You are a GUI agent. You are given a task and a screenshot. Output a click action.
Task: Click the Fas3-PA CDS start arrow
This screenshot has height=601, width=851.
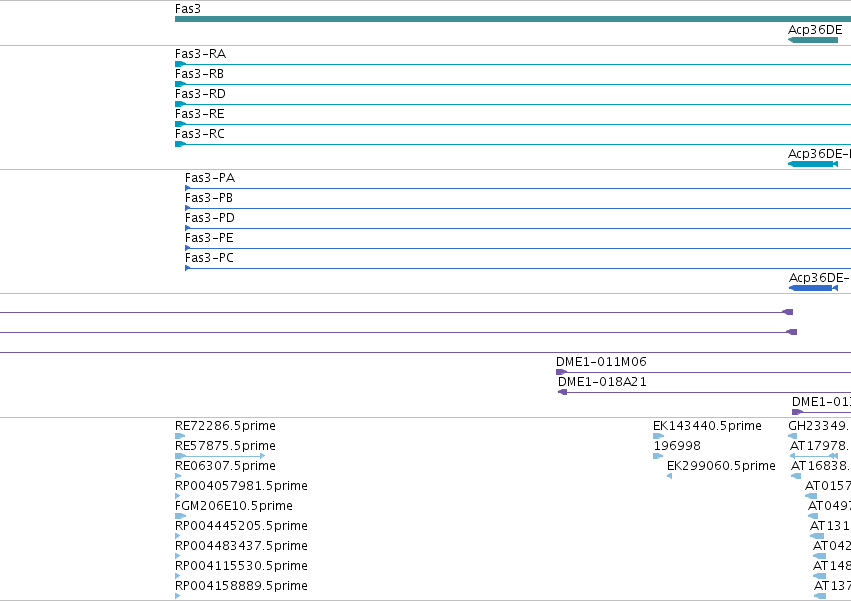point(188,188)
